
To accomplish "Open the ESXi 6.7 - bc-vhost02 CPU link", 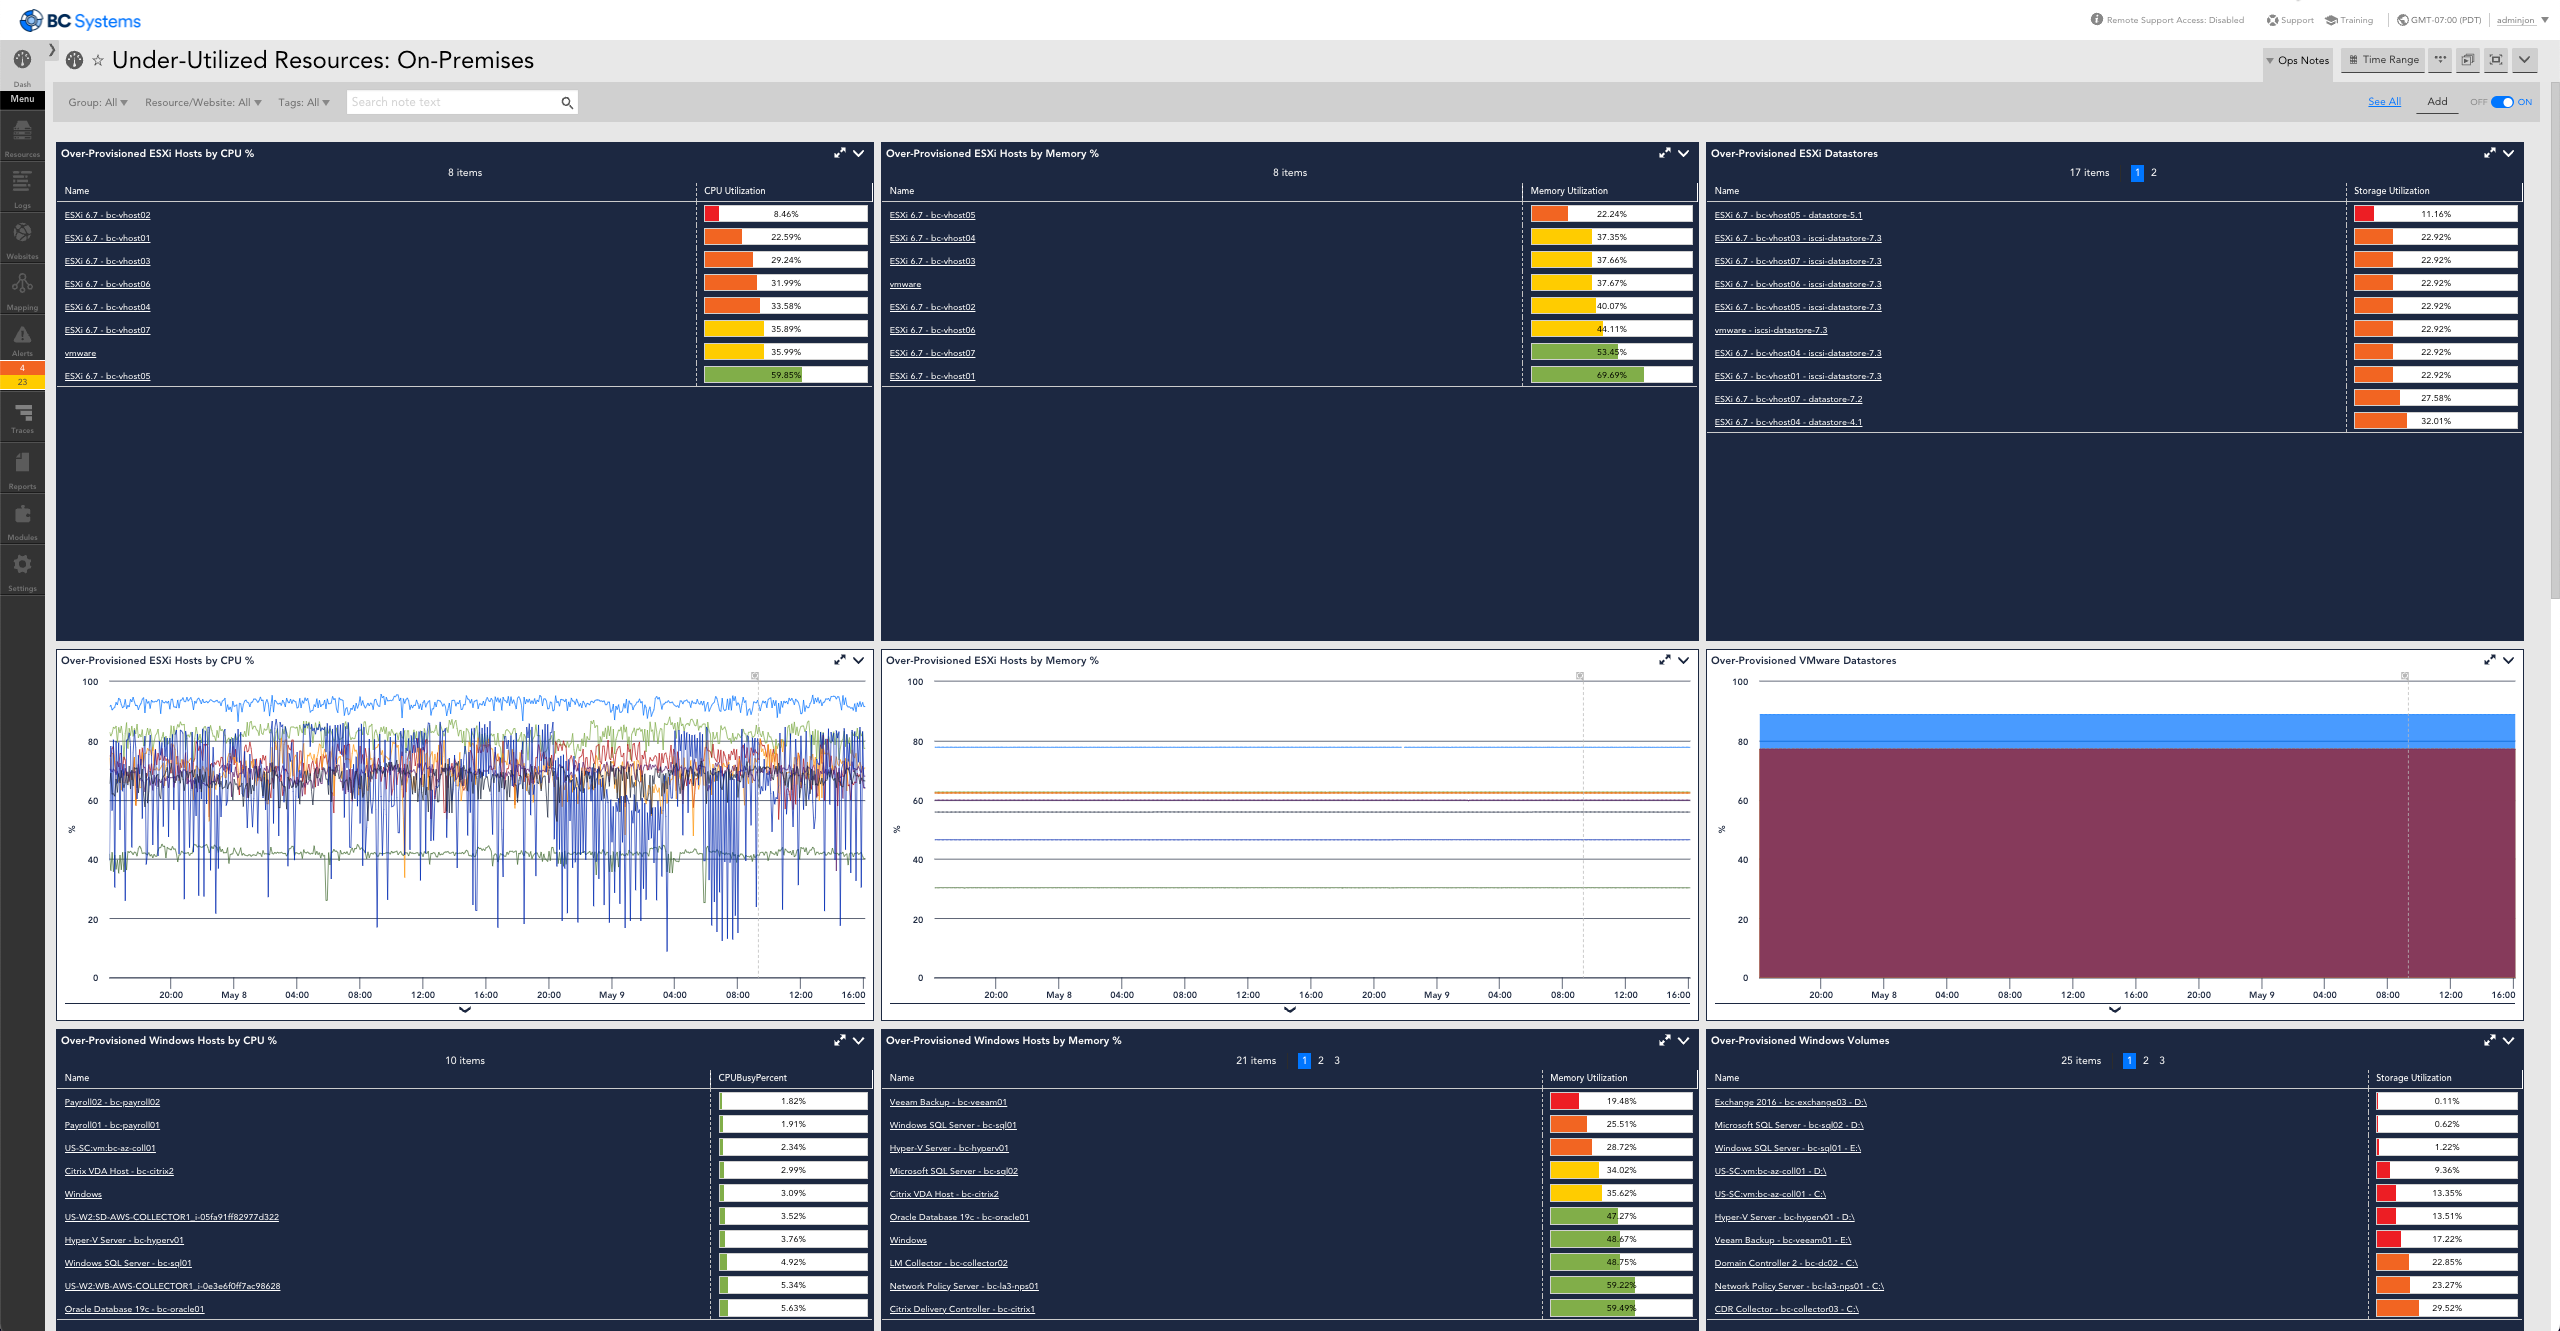I will point(107,215).
